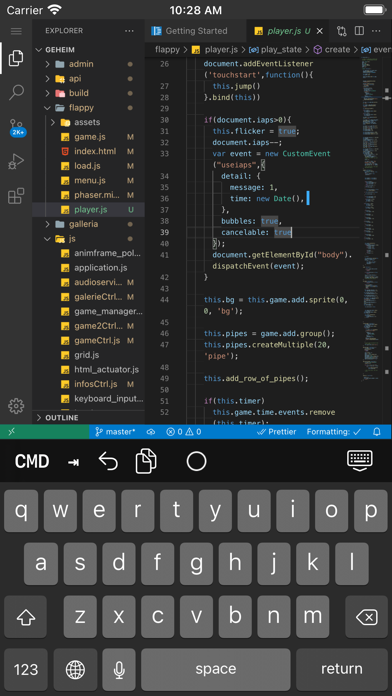Switch to the 123 numeric keyboard
This screenshot has width=392, height=696.
(x=26, y=669)
